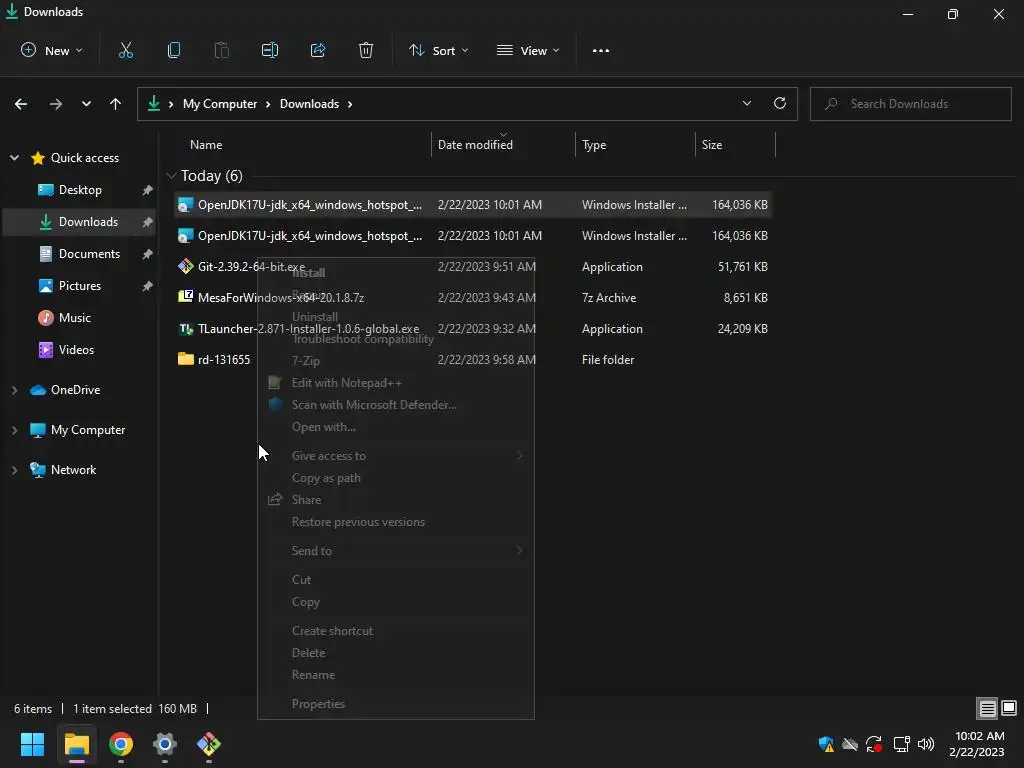Switch to large thumbnails view icon

tap(1009, 708)
